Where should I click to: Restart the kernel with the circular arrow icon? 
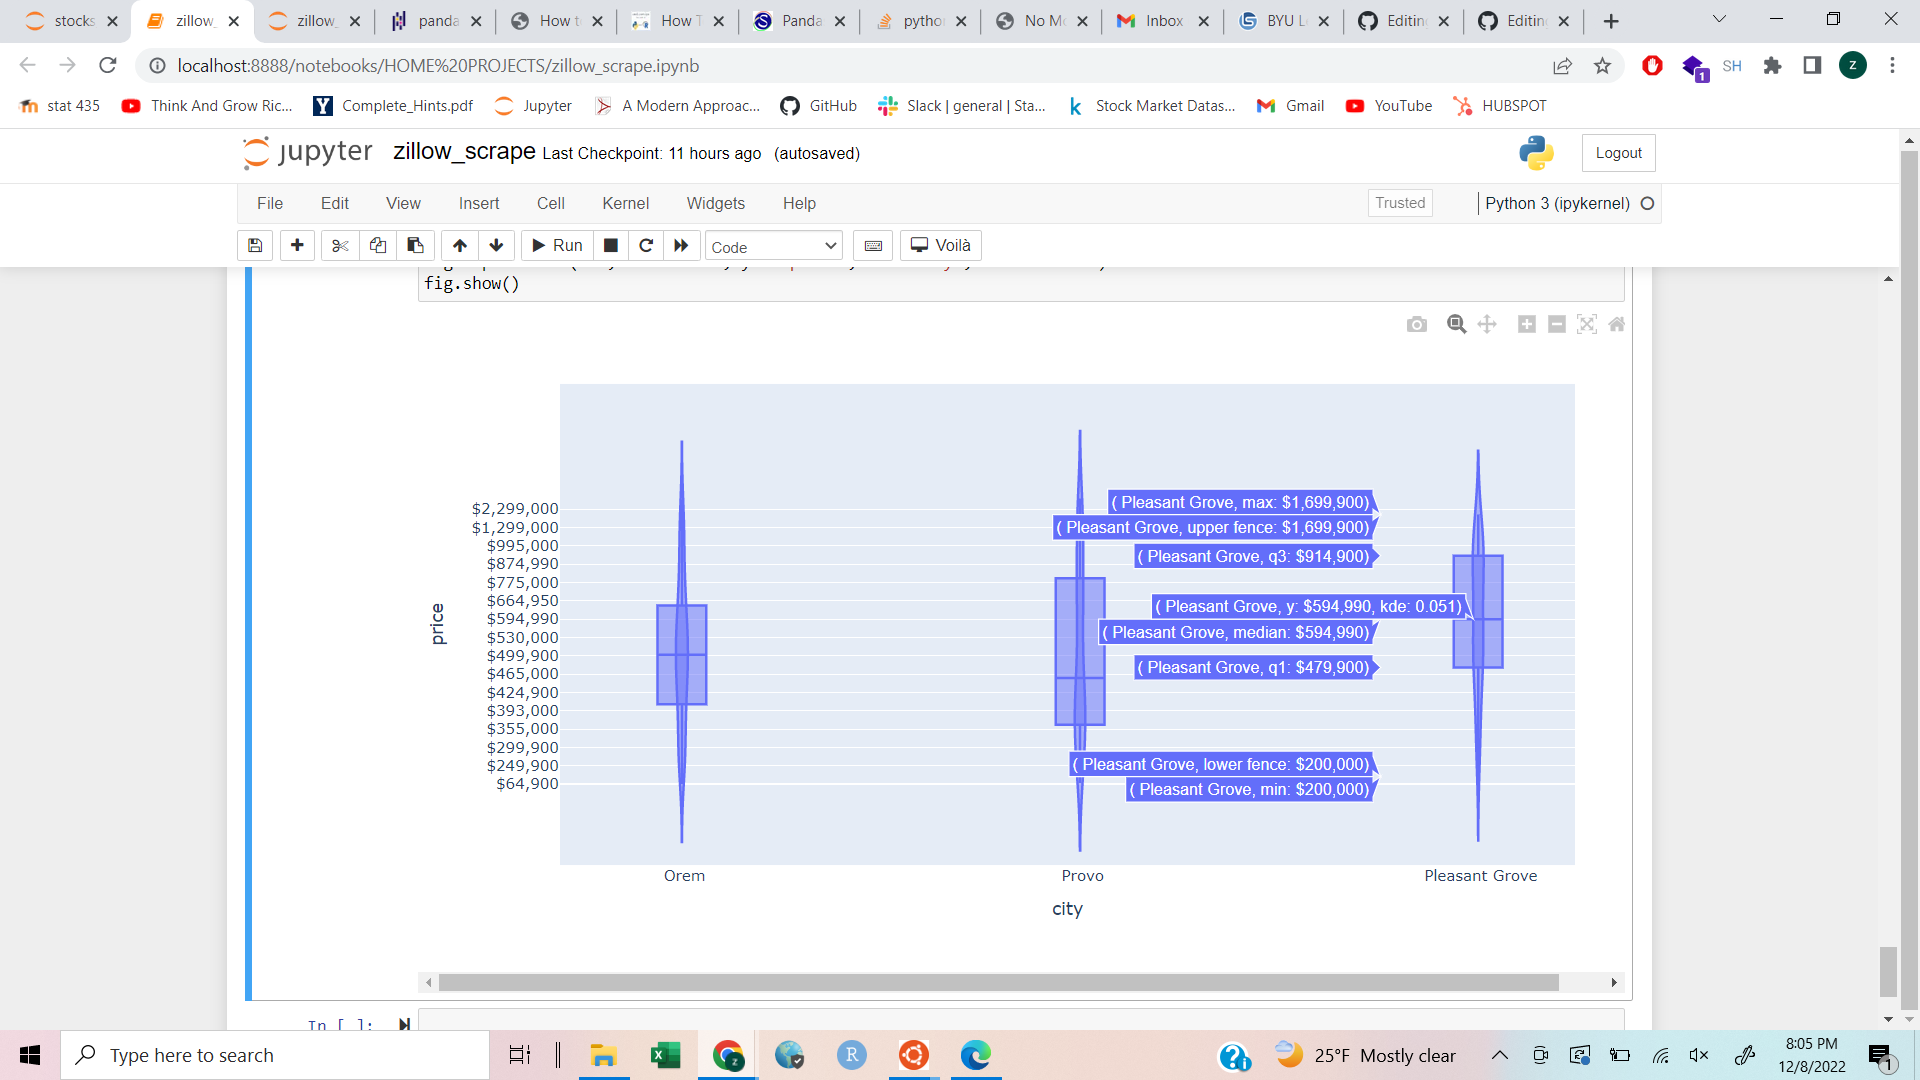pyautogui.click(x=646, y=246)
